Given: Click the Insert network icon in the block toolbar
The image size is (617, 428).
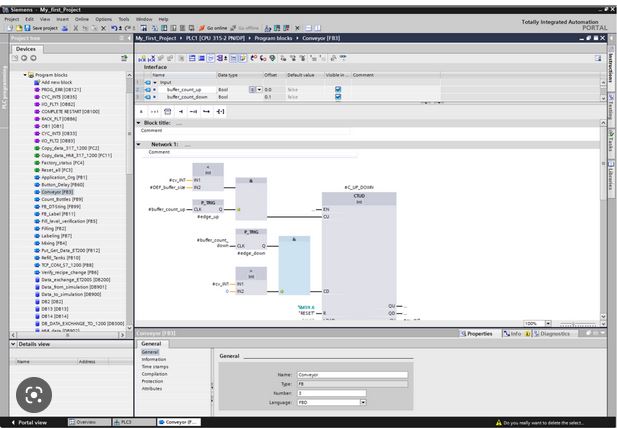Looking at the screenshot, I should [142, 59].
